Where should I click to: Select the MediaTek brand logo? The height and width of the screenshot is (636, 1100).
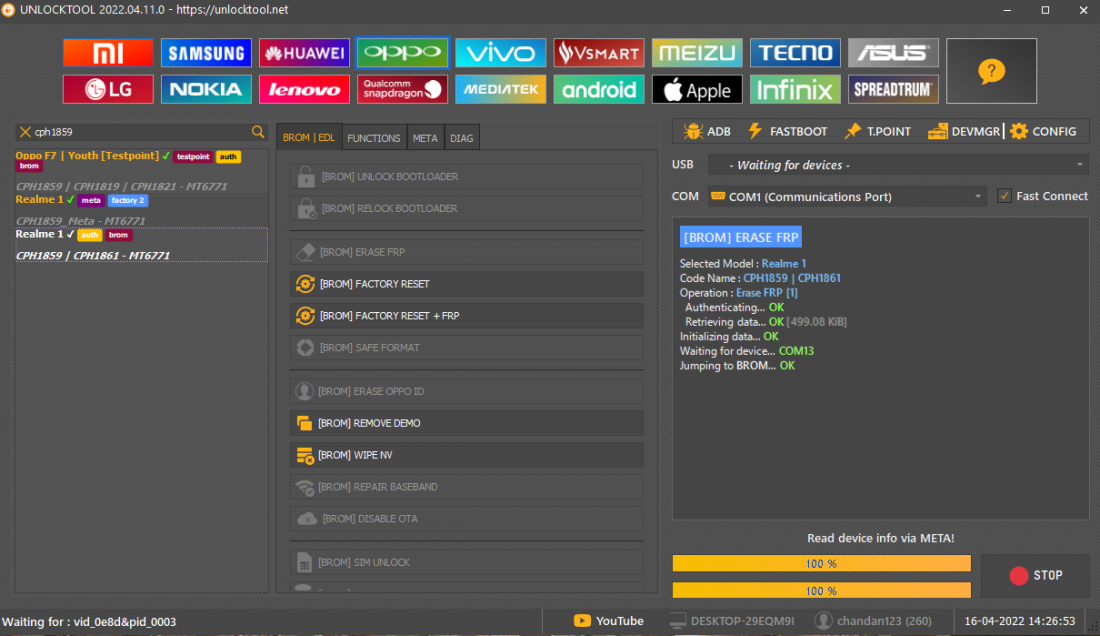501,90
